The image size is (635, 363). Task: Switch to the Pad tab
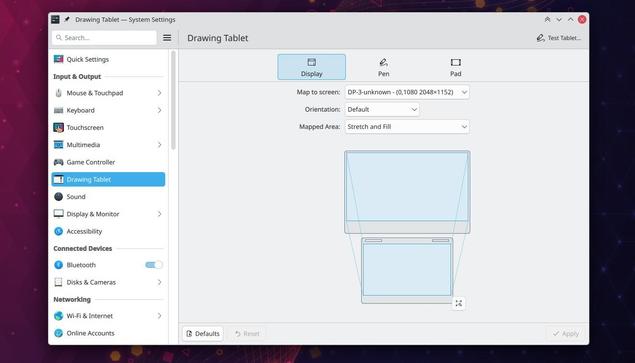tap(456, 67)
